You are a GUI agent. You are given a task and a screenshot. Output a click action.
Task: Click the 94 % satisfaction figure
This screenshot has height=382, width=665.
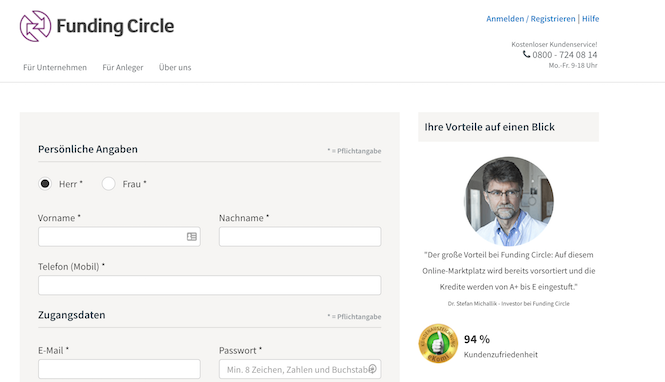[x=477, y=339]
